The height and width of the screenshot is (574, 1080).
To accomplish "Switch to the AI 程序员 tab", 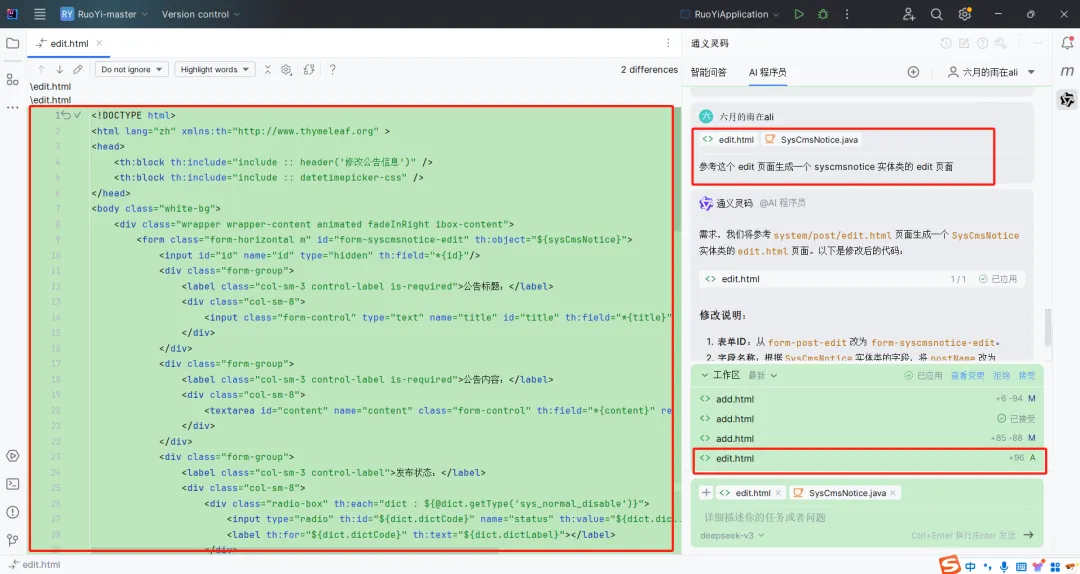I will [x=767, y=72].
